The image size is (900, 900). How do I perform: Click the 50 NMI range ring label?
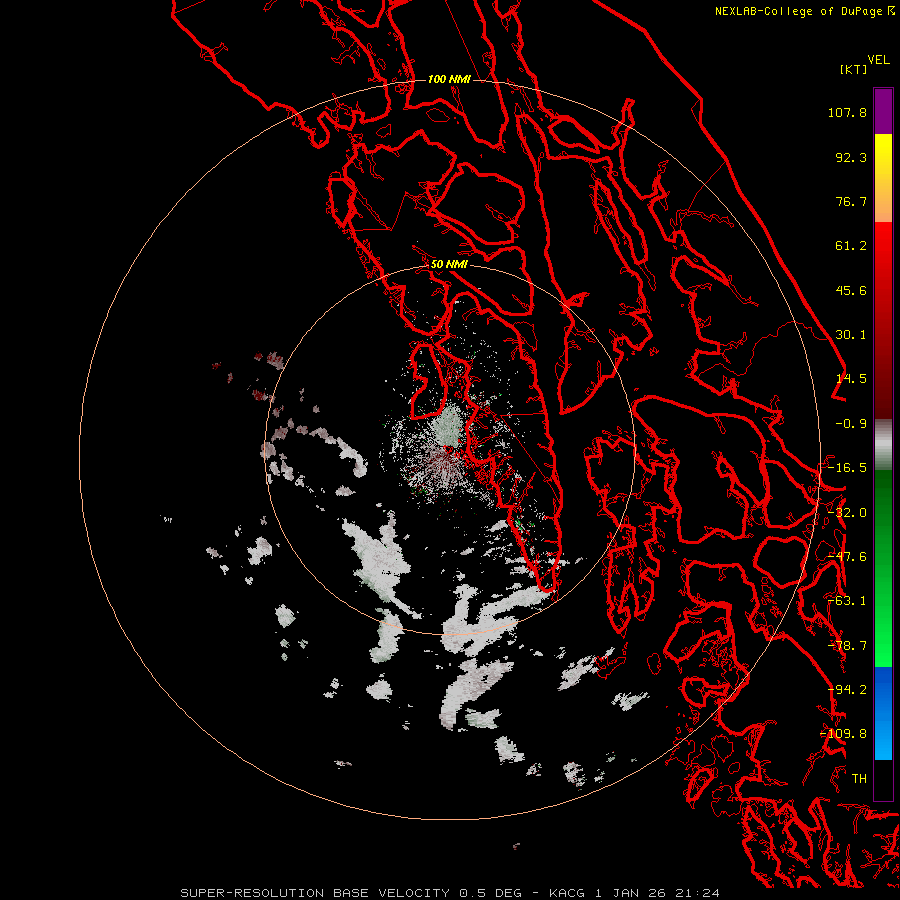pos(449,265)
